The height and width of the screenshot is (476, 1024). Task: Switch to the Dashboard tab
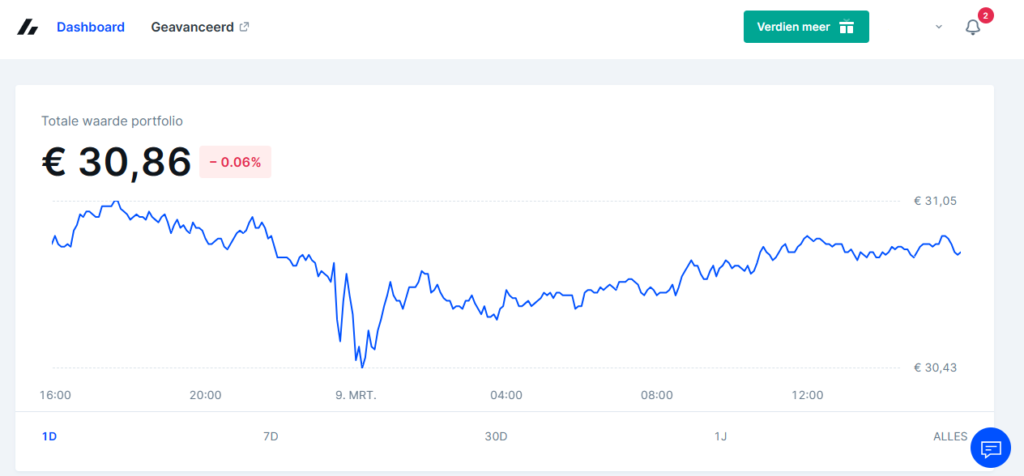[x=90, y=27]
